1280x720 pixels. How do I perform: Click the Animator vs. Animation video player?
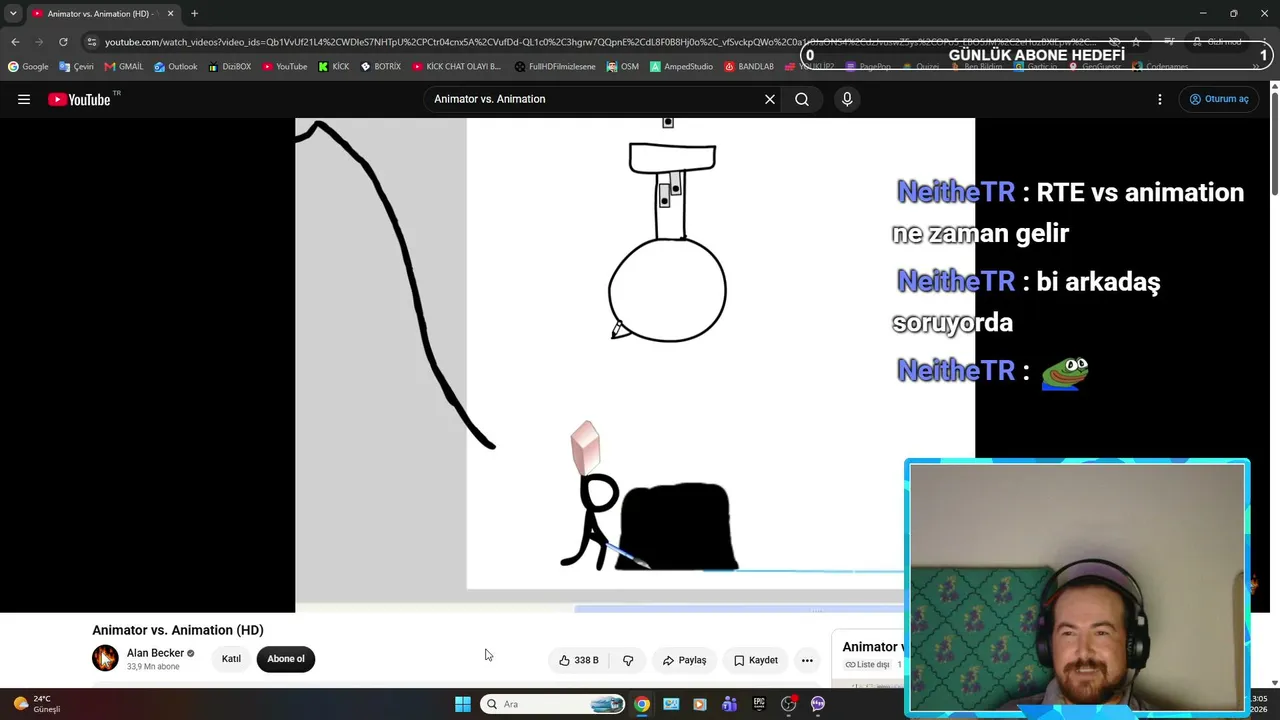pyautogui.click(x=635, y=365)
